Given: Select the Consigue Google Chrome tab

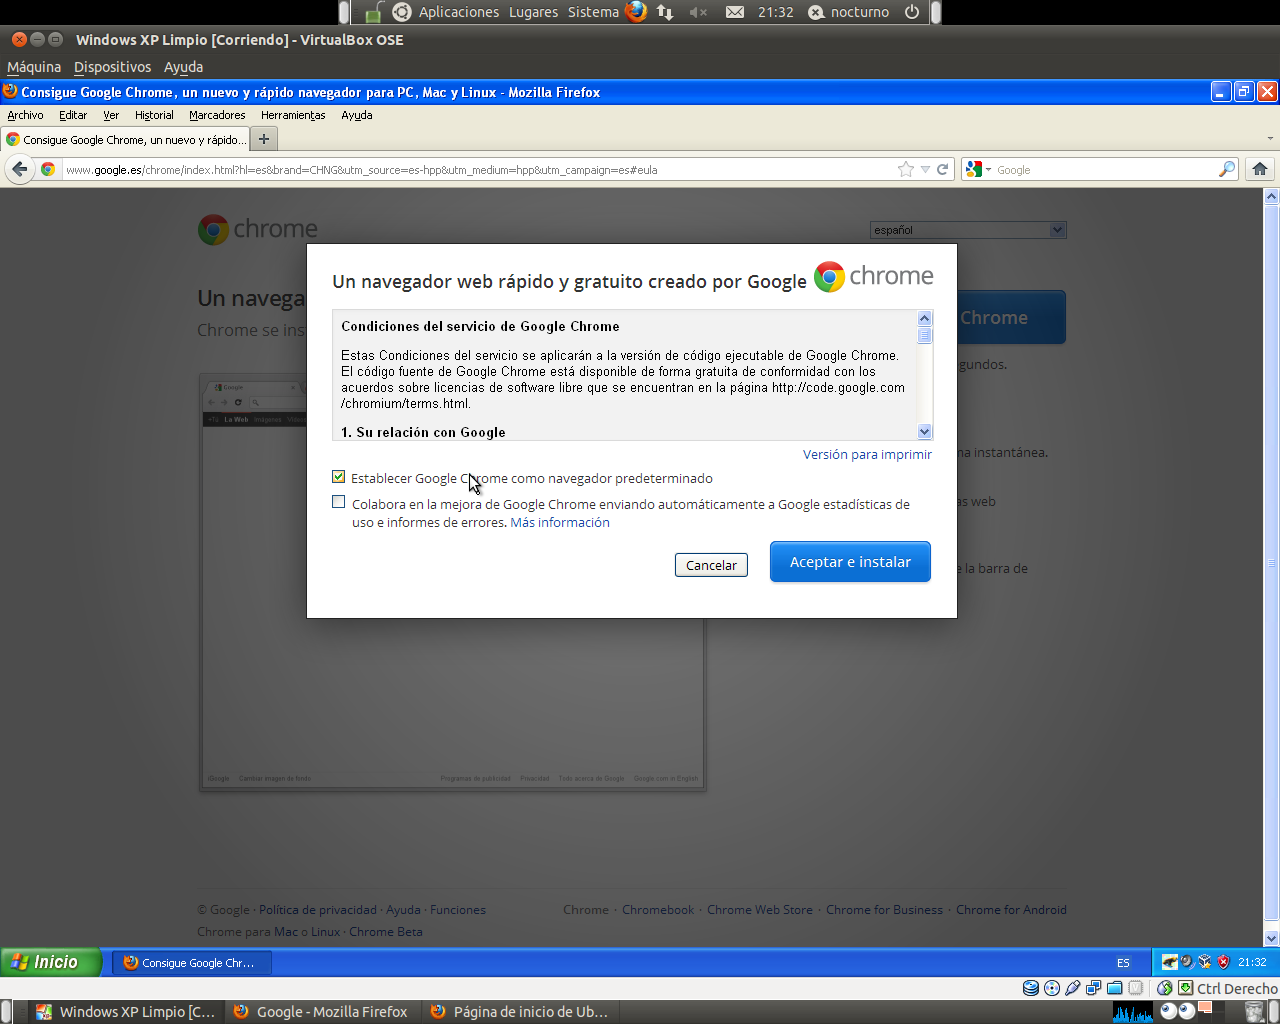Looking at the screenshot, I should tap(125, 139).
